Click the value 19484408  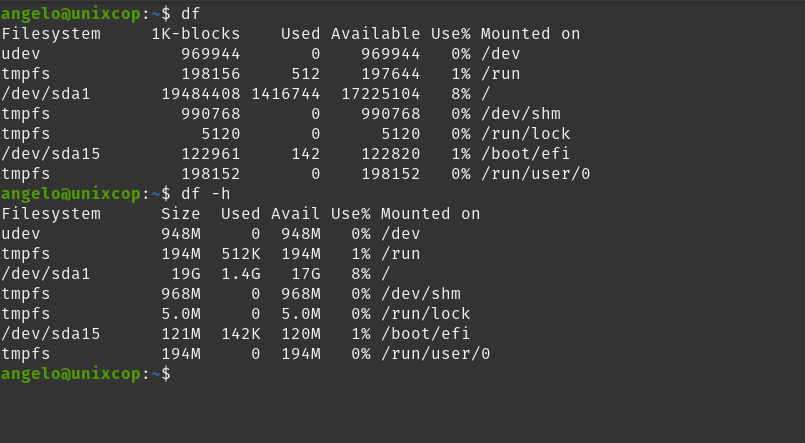click(201, 94)
